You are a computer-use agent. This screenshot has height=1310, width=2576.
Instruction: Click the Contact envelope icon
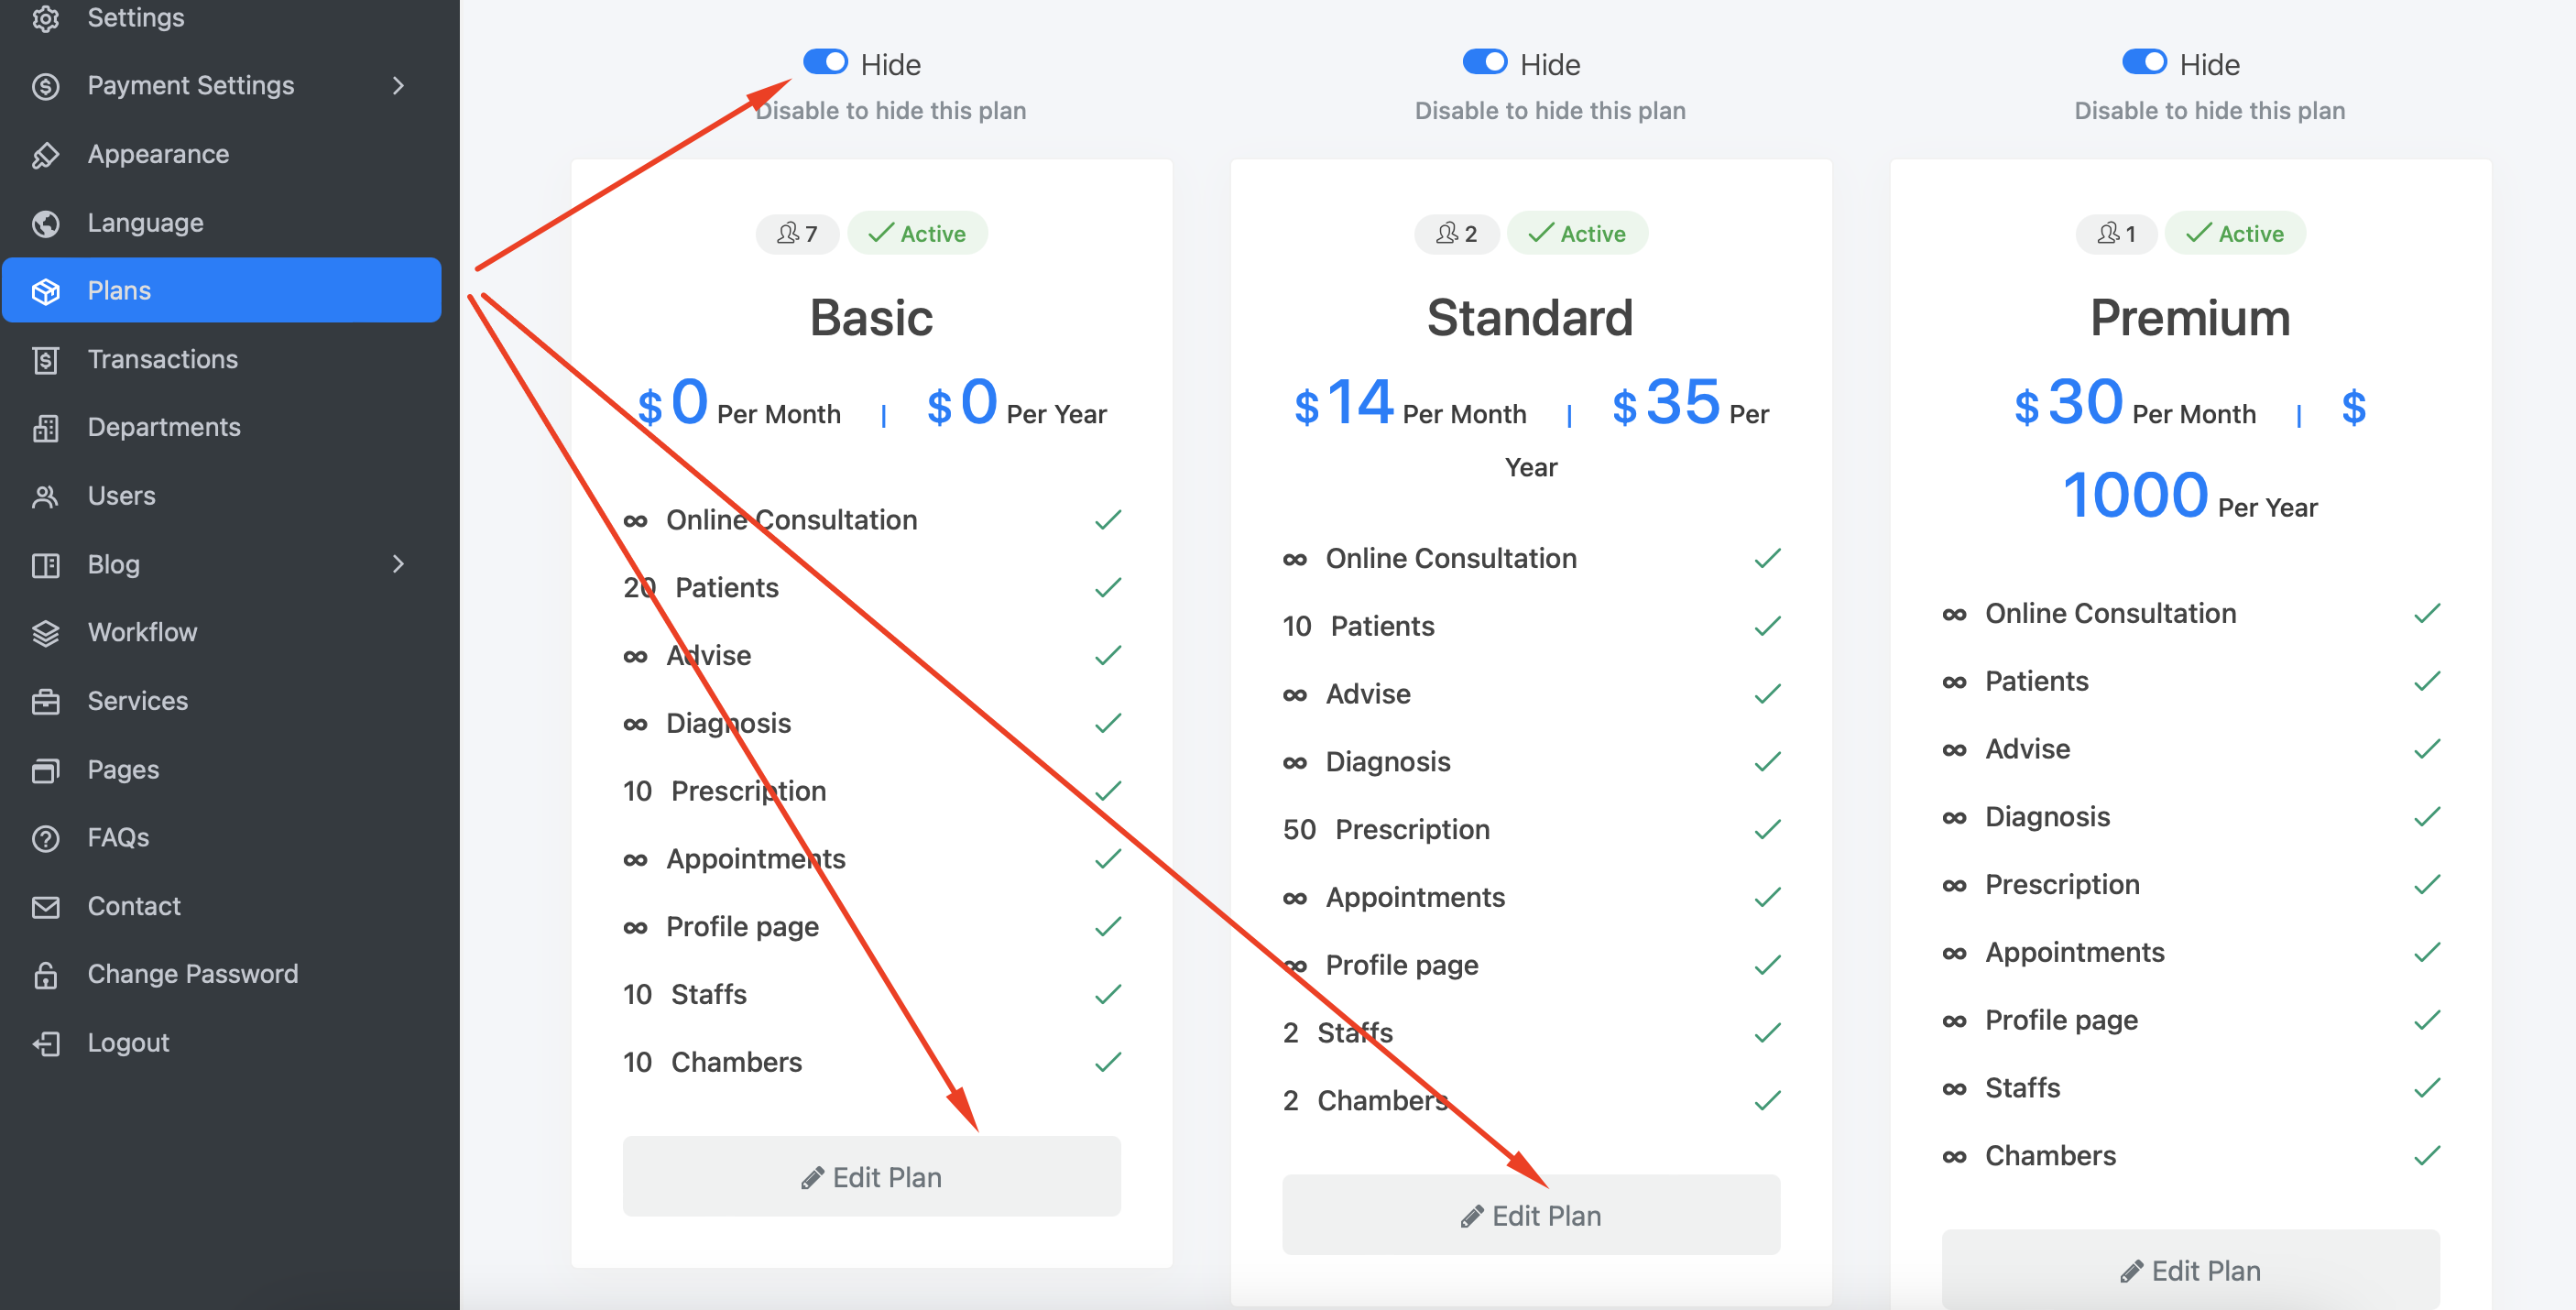click(46, 906)
